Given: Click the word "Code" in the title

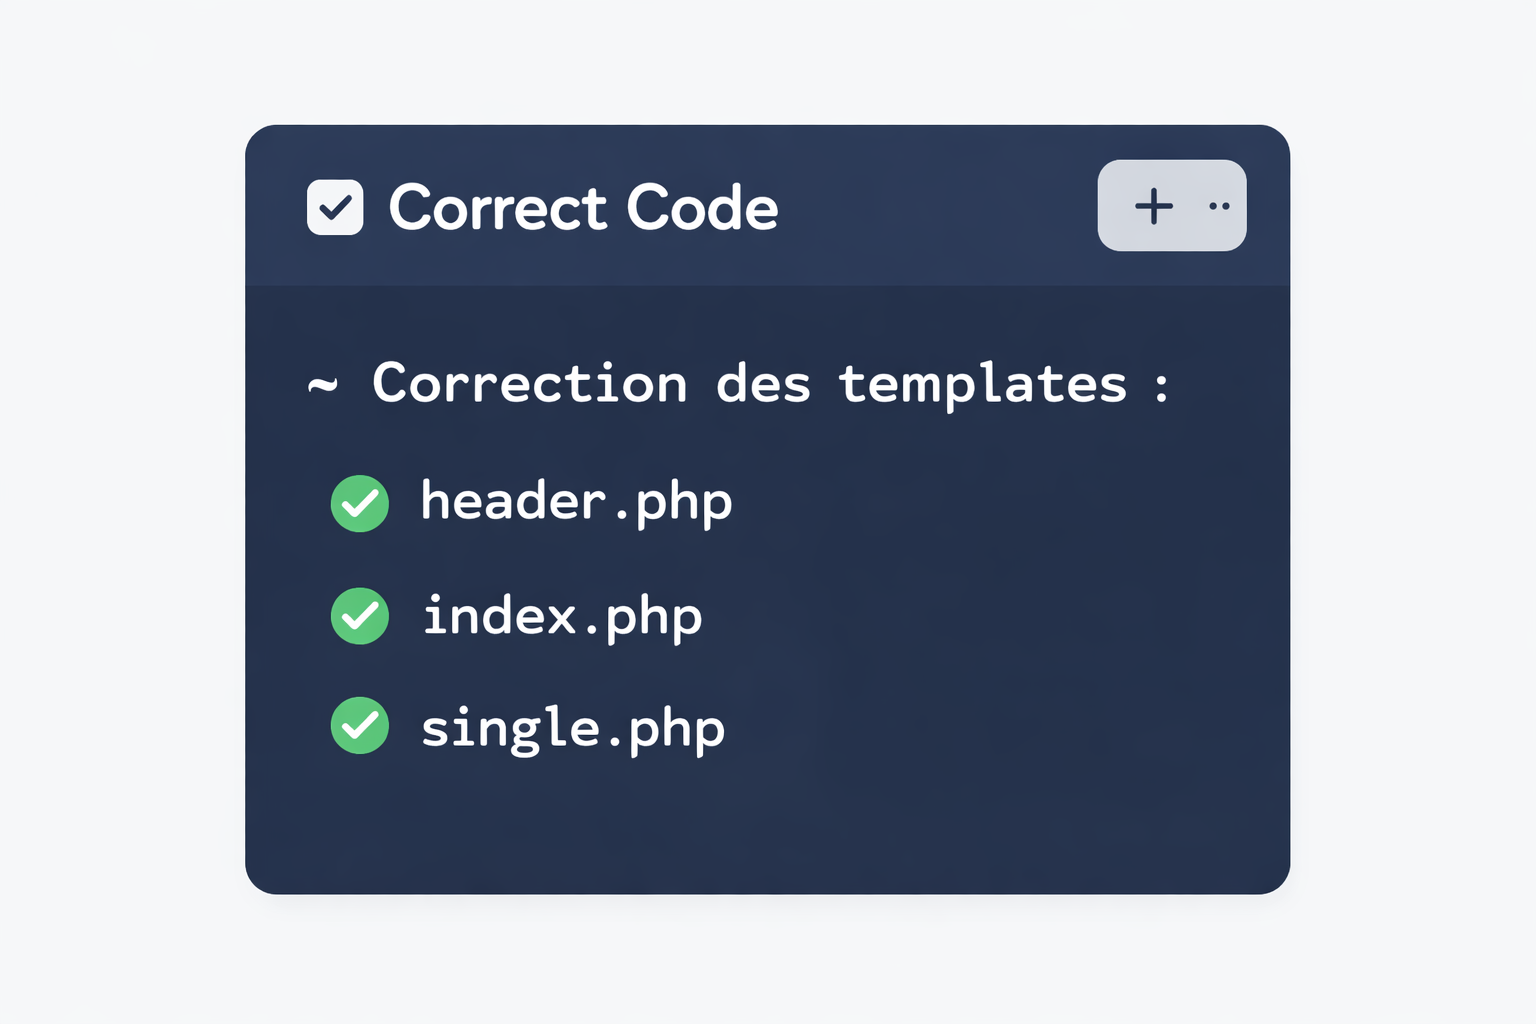Looking at the screenshot, I should tap(702, 208).
